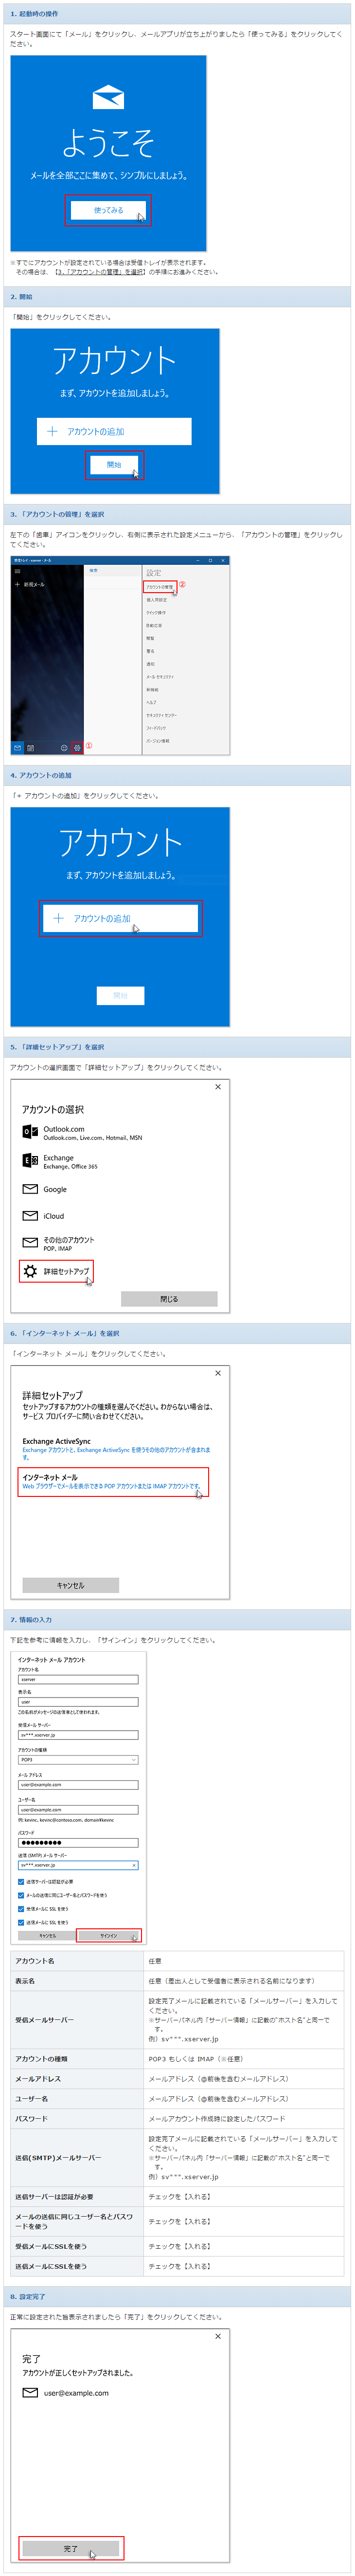Click the 詳細セットアップ gear icon
The height and width of the screenshot is (2576, 355).
pyautogui.click(x=30, y=1271)
